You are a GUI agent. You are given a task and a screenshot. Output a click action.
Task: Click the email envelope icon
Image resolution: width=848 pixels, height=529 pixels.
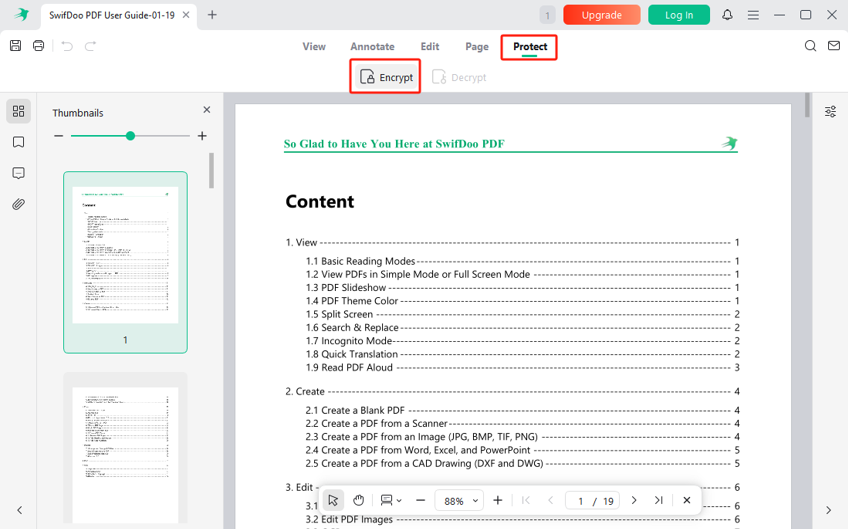[x=834, y=46]
